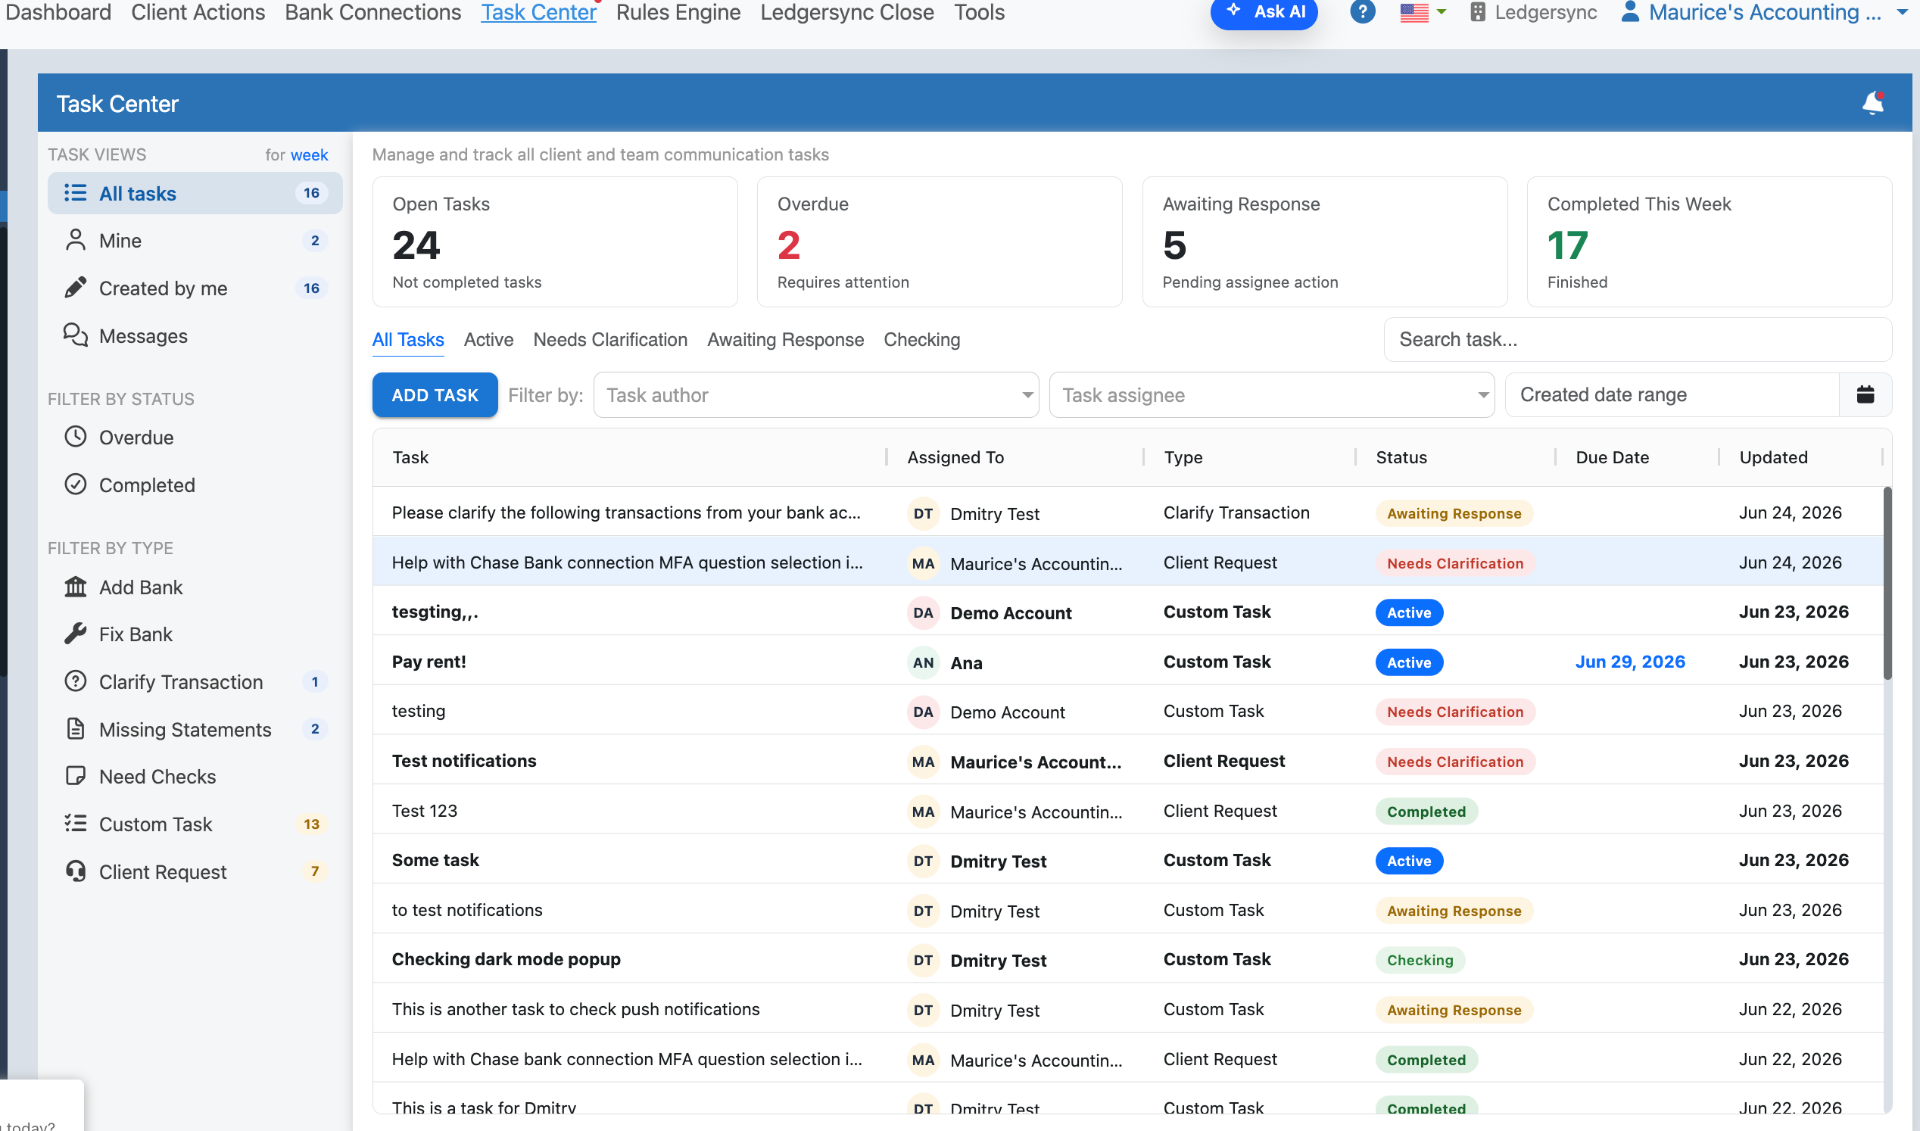Click Completed badge in Test 123 row

pos(1426,812)
